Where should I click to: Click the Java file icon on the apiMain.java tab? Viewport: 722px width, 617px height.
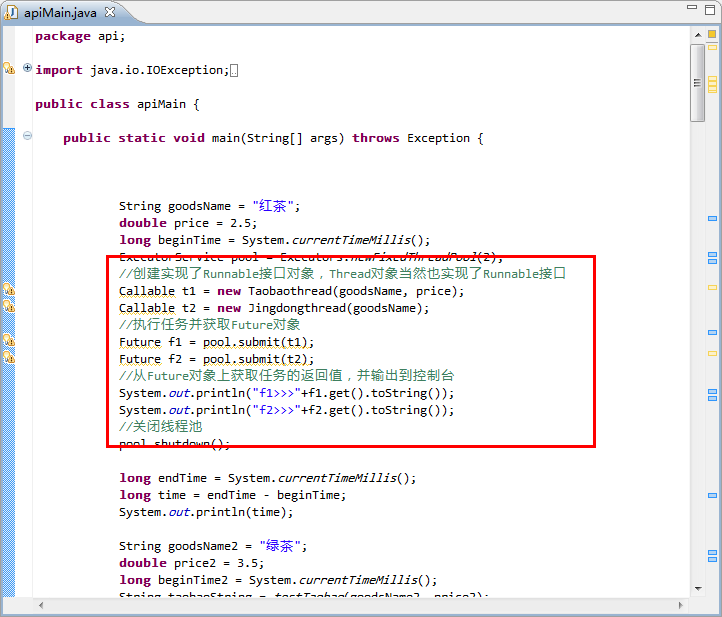[12, 12]
